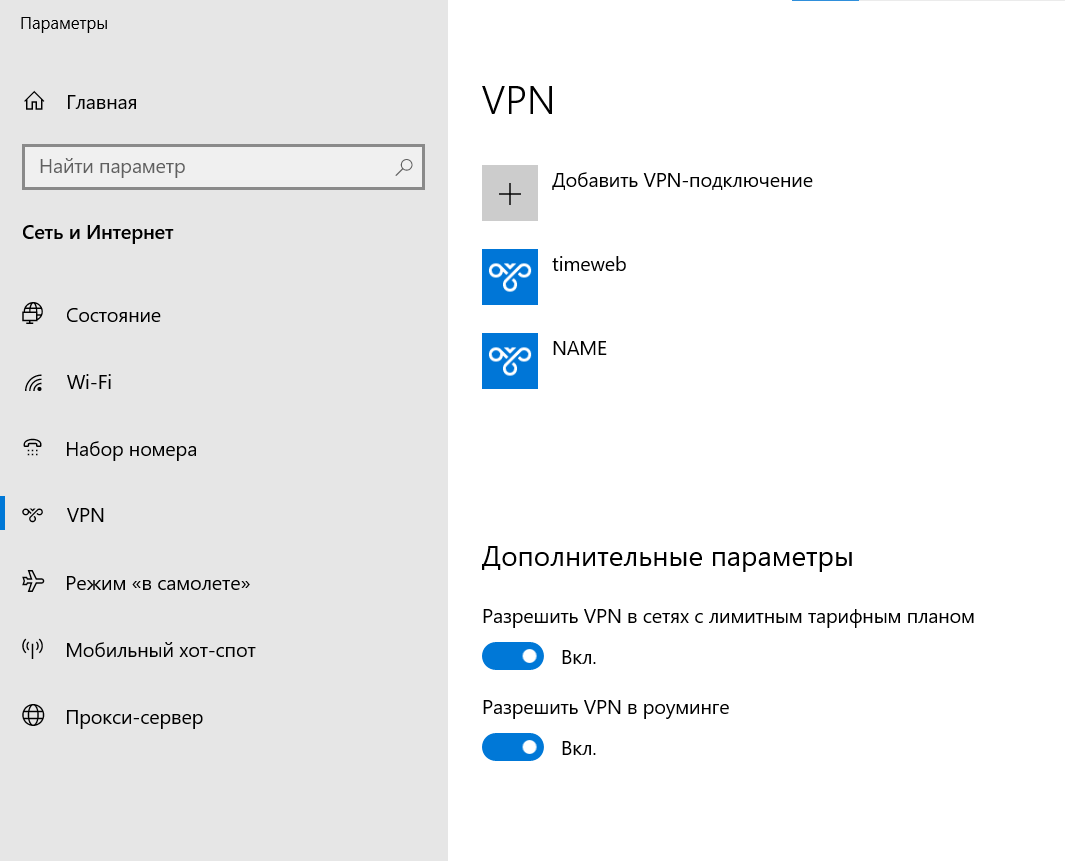Click the Найти параметр search field
The height and width of the screenshot is (861, 1065).
200,167
